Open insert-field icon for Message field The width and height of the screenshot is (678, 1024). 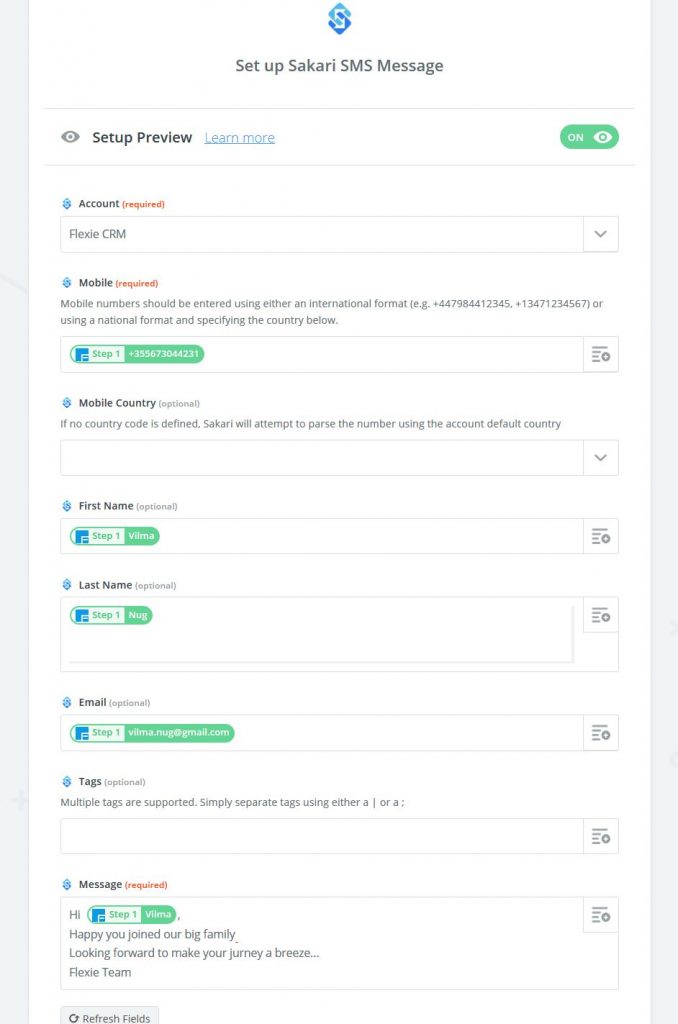coord(600,915)
